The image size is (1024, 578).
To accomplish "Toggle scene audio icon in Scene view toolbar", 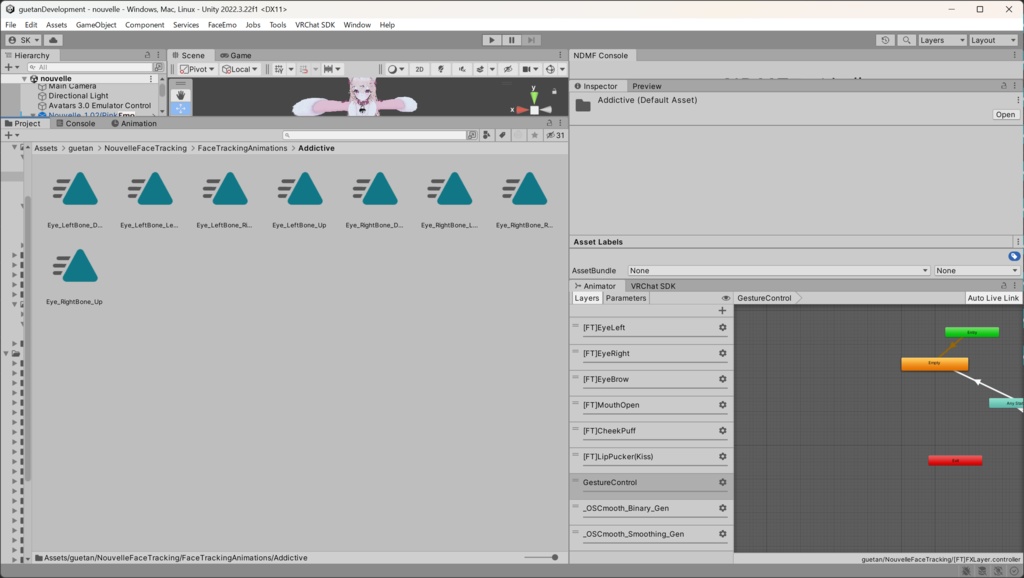I will pyautogui.click(x=463, y=69).
